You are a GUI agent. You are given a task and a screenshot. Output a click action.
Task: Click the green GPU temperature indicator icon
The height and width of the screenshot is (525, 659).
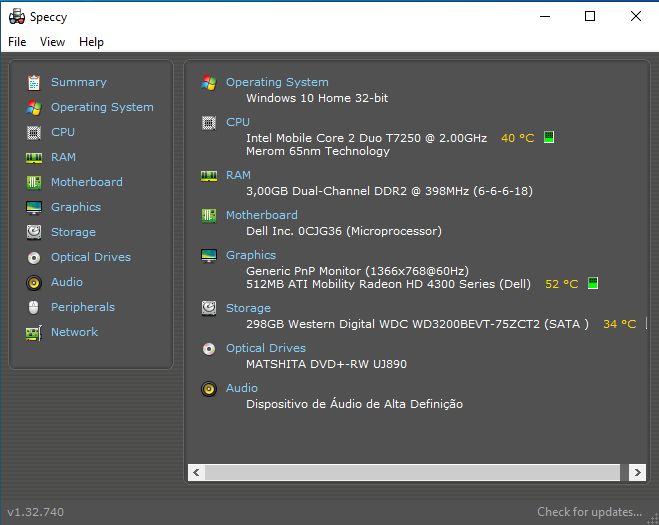click(x=593, y=283)
